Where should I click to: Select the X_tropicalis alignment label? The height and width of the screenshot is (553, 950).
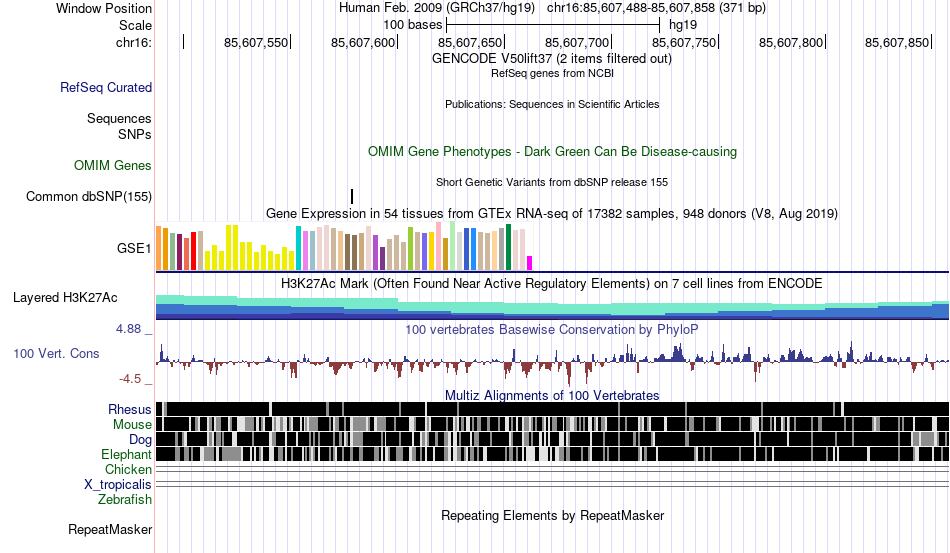118,485
